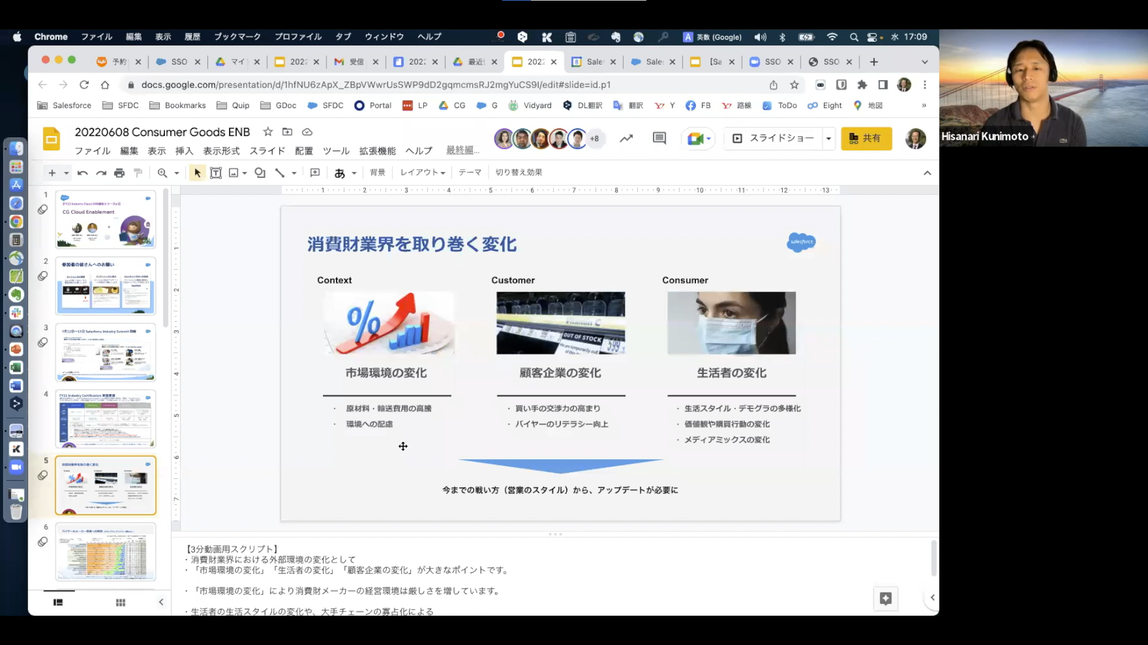Image resolution: width=1148 pixels, height=645 pixels.
Task: Open the レイアウト layout dropdown
Action: (x=422, y=173)
